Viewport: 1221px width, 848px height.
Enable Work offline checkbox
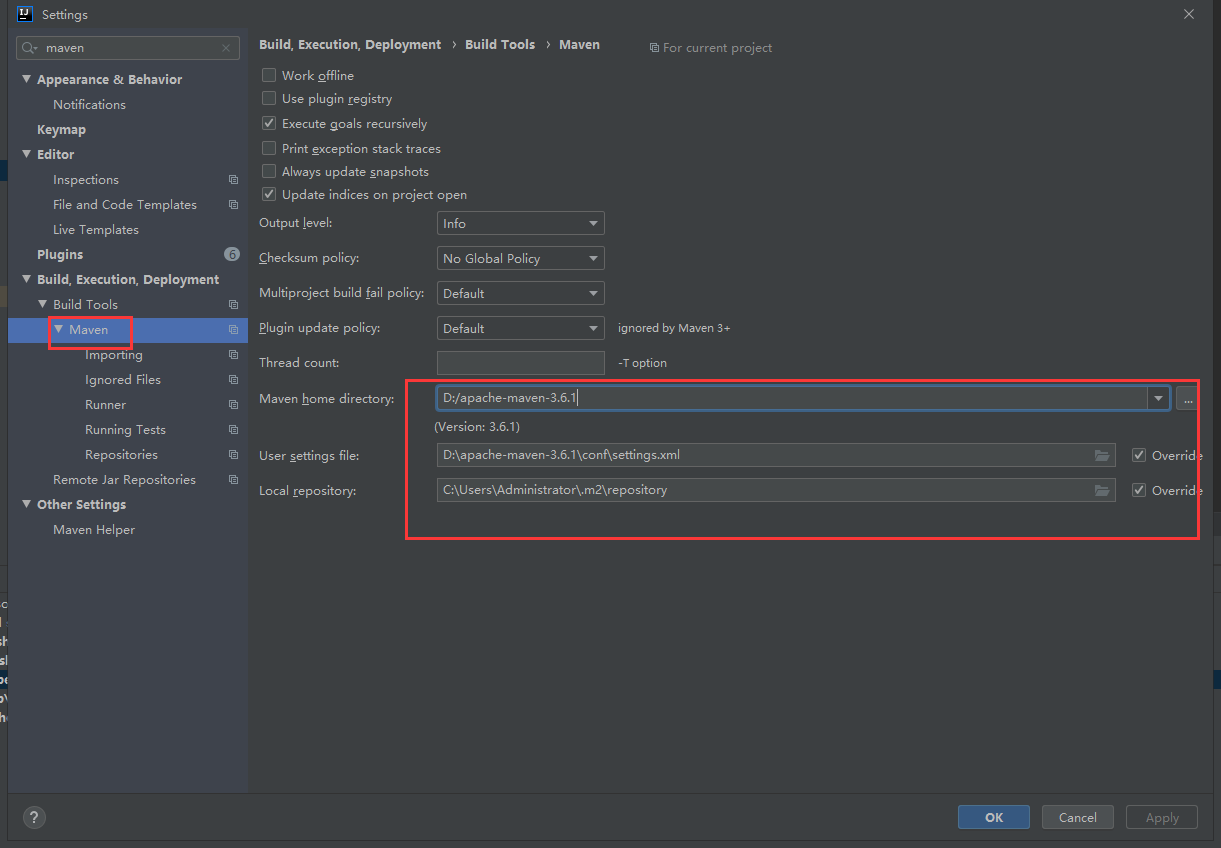269,75
